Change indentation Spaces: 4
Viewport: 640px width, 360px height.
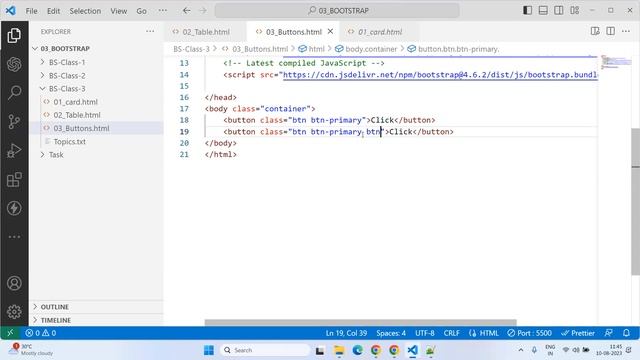tap(391, 333)
